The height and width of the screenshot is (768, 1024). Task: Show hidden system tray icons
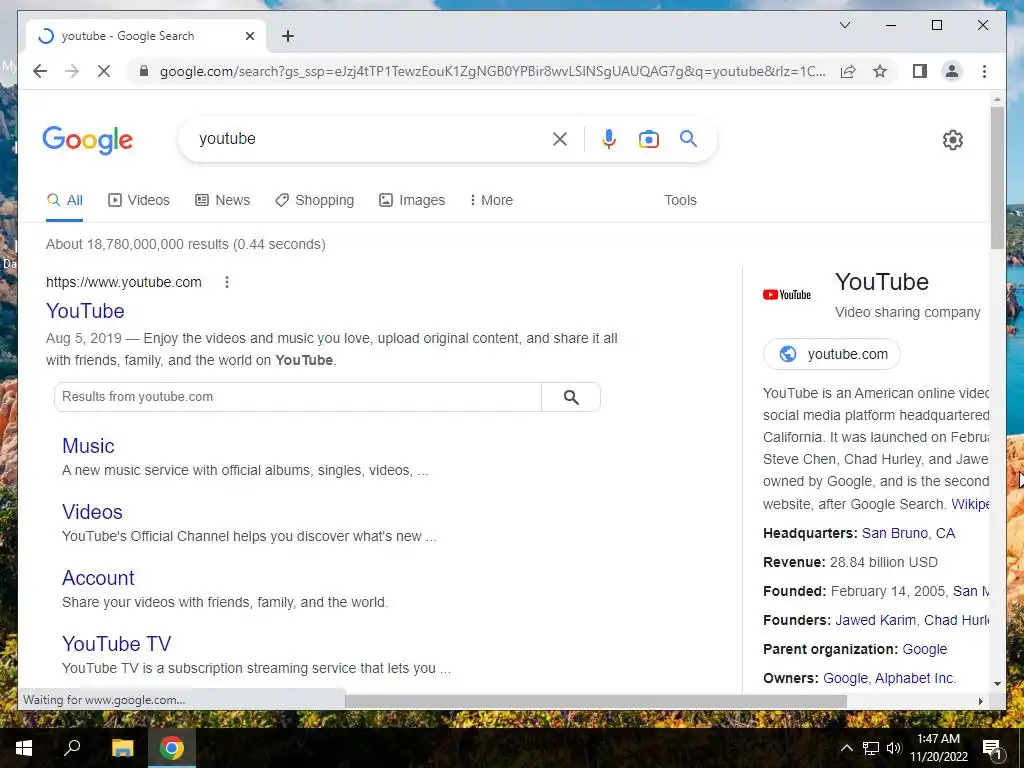(x=846, y=748)
